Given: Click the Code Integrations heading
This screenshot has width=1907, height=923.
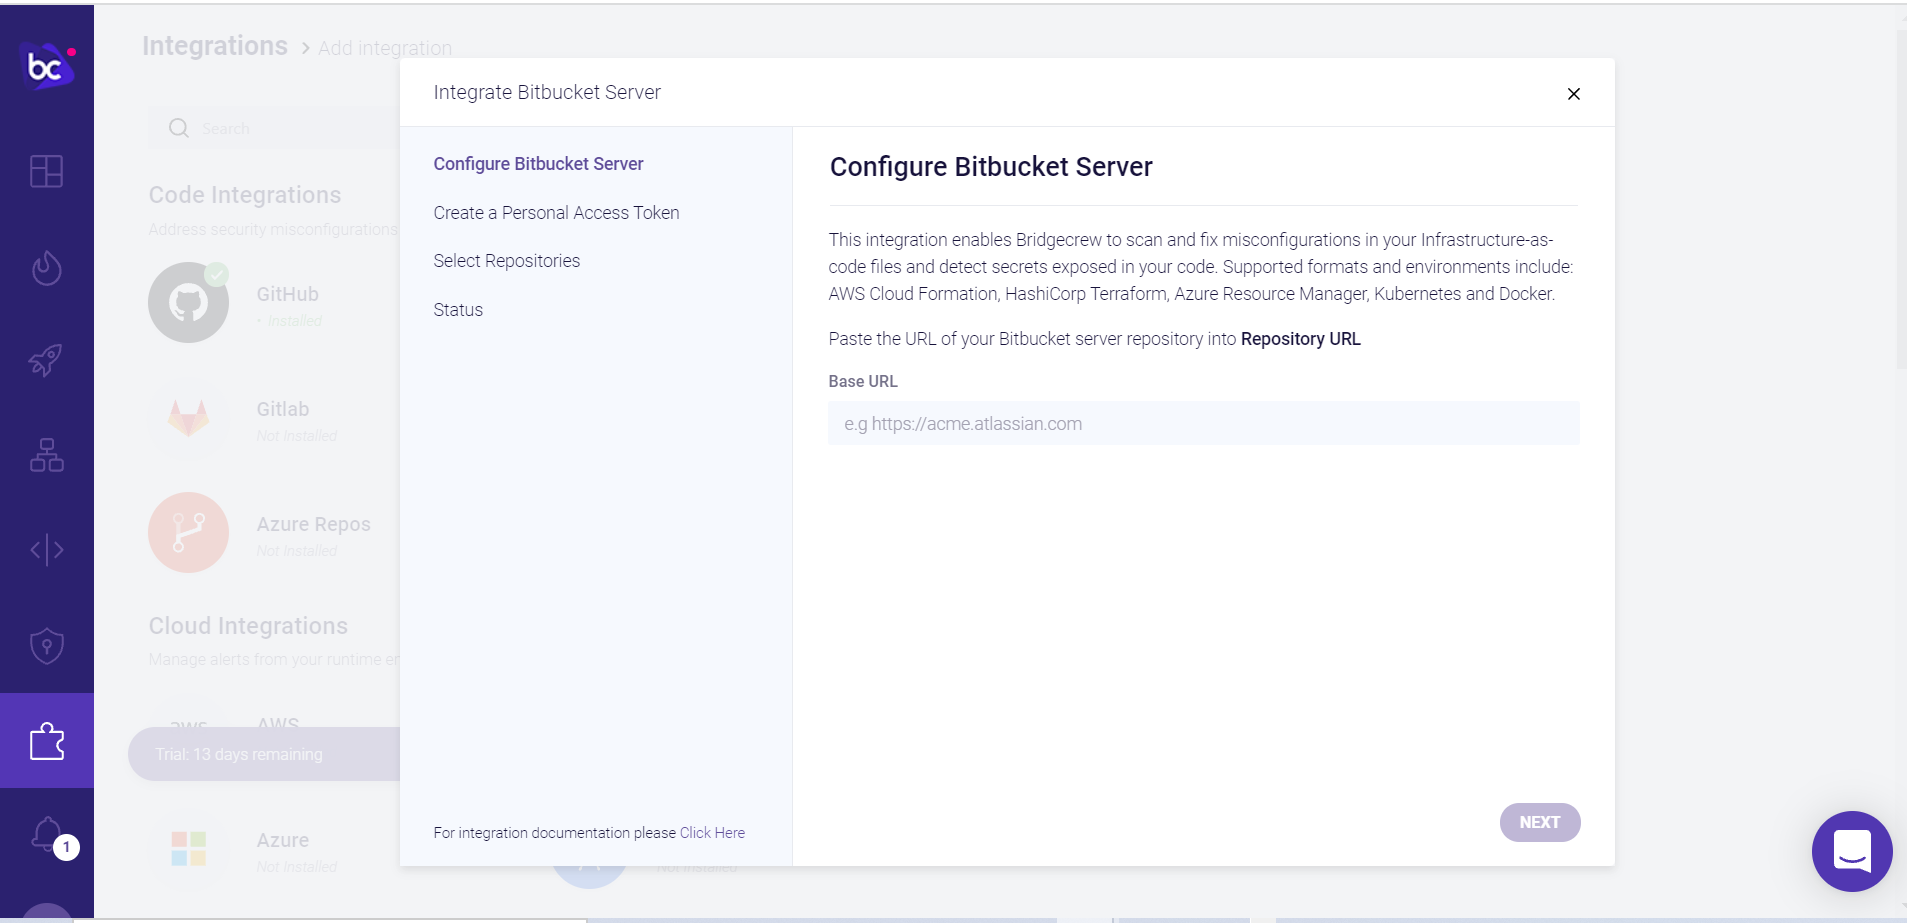Looking at the screenshot, I should coord(245,195).
